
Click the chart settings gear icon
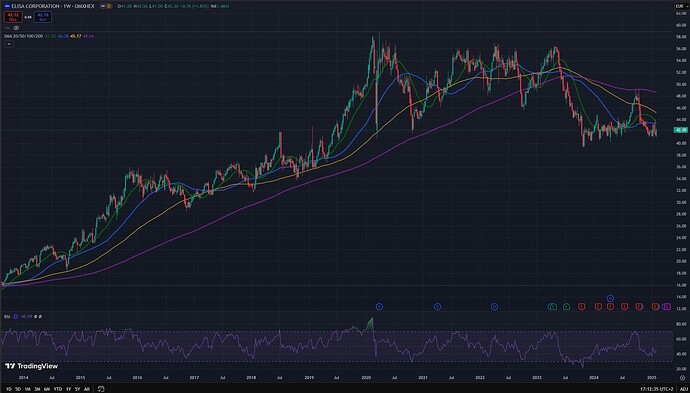coord(682,378)
